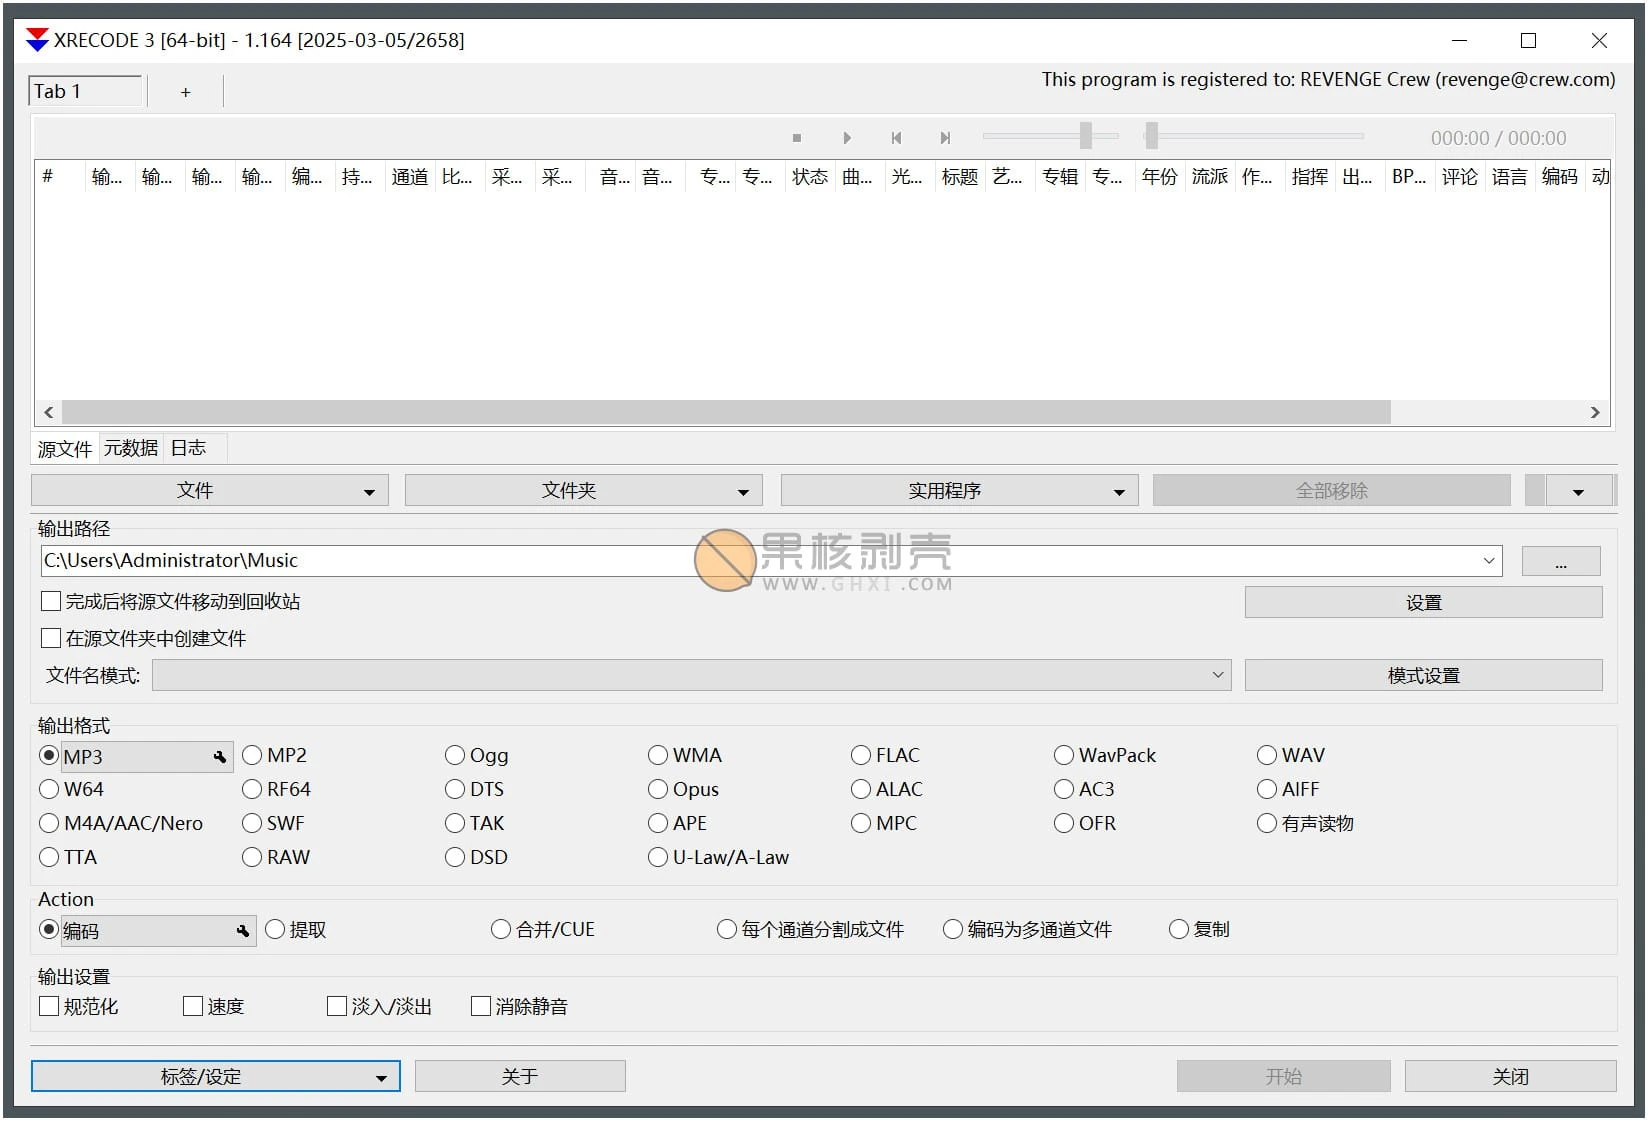This screenshot has height=1121, width=1648.
Task: Select ALAC output format
Action: point(886,789)
